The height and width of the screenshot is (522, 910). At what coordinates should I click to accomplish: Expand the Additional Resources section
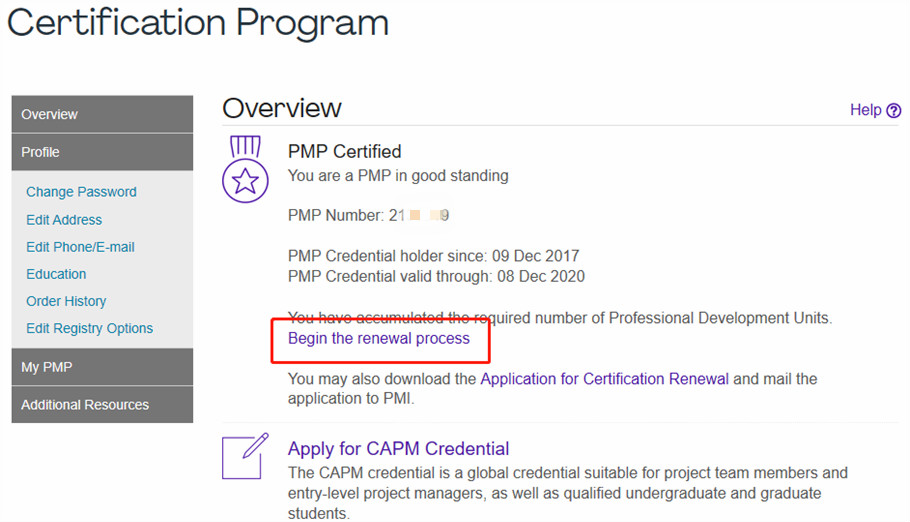(102, 405)
